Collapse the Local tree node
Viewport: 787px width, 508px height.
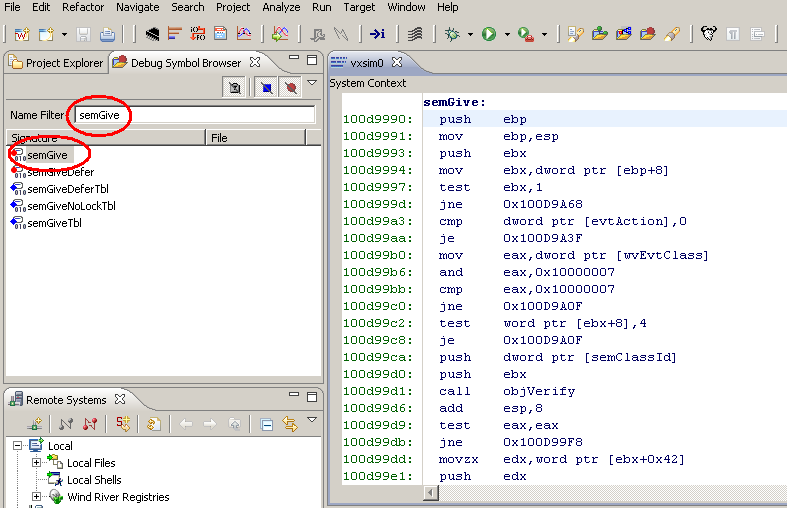pos(17,446)
